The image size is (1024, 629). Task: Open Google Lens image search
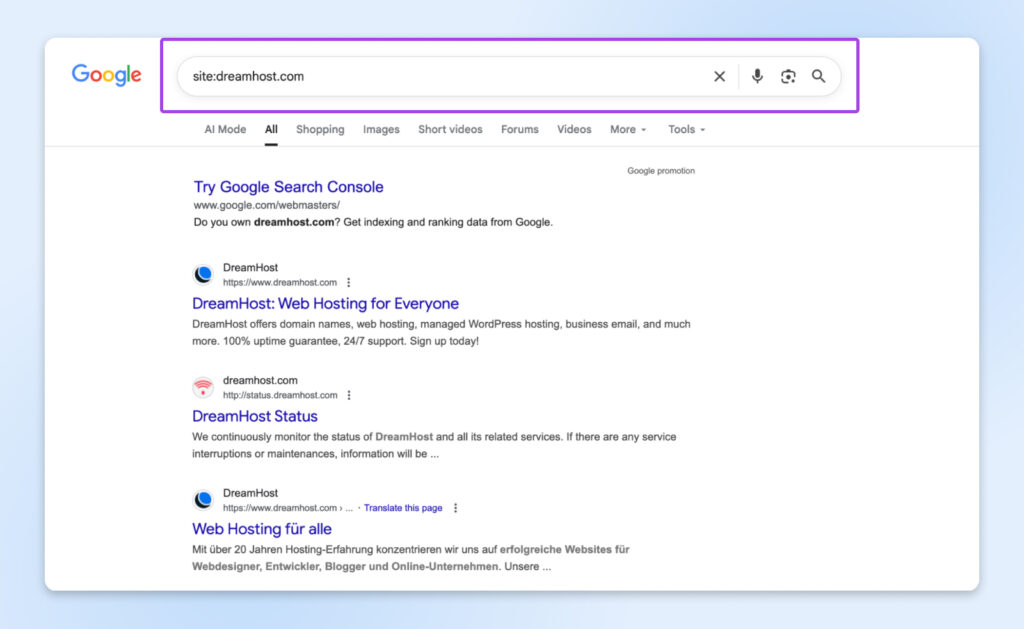point(788,76)
